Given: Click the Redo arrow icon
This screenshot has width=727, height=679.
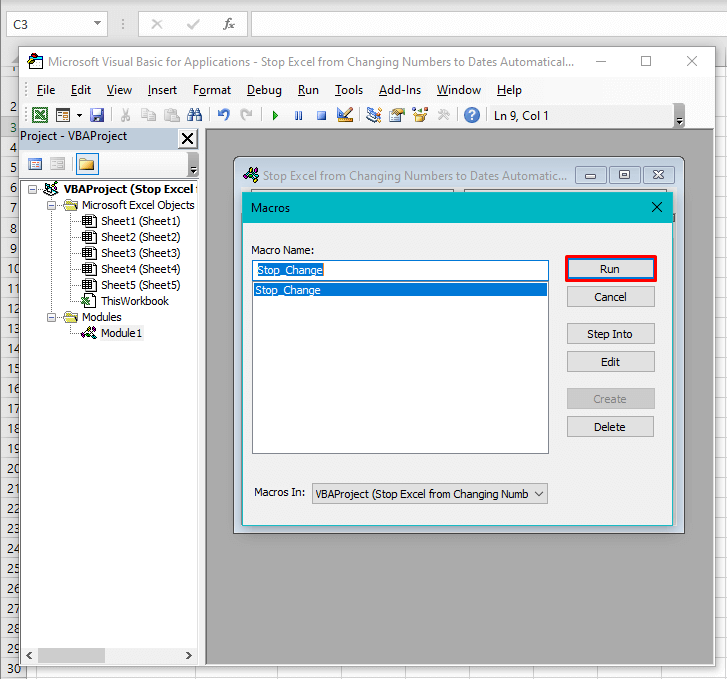Looking at the screenshot, I should (x=246, y=115).
